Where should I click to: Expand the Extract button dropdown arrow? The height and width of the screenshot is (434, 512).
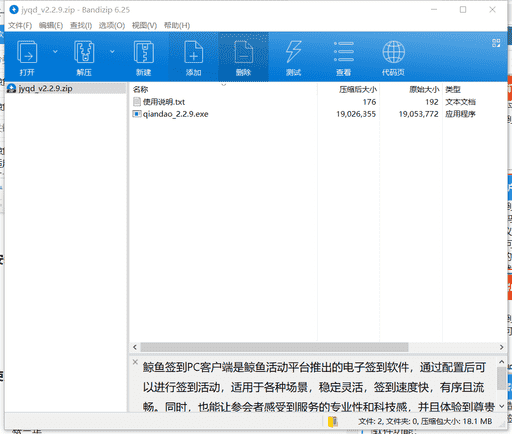(112, 52)
